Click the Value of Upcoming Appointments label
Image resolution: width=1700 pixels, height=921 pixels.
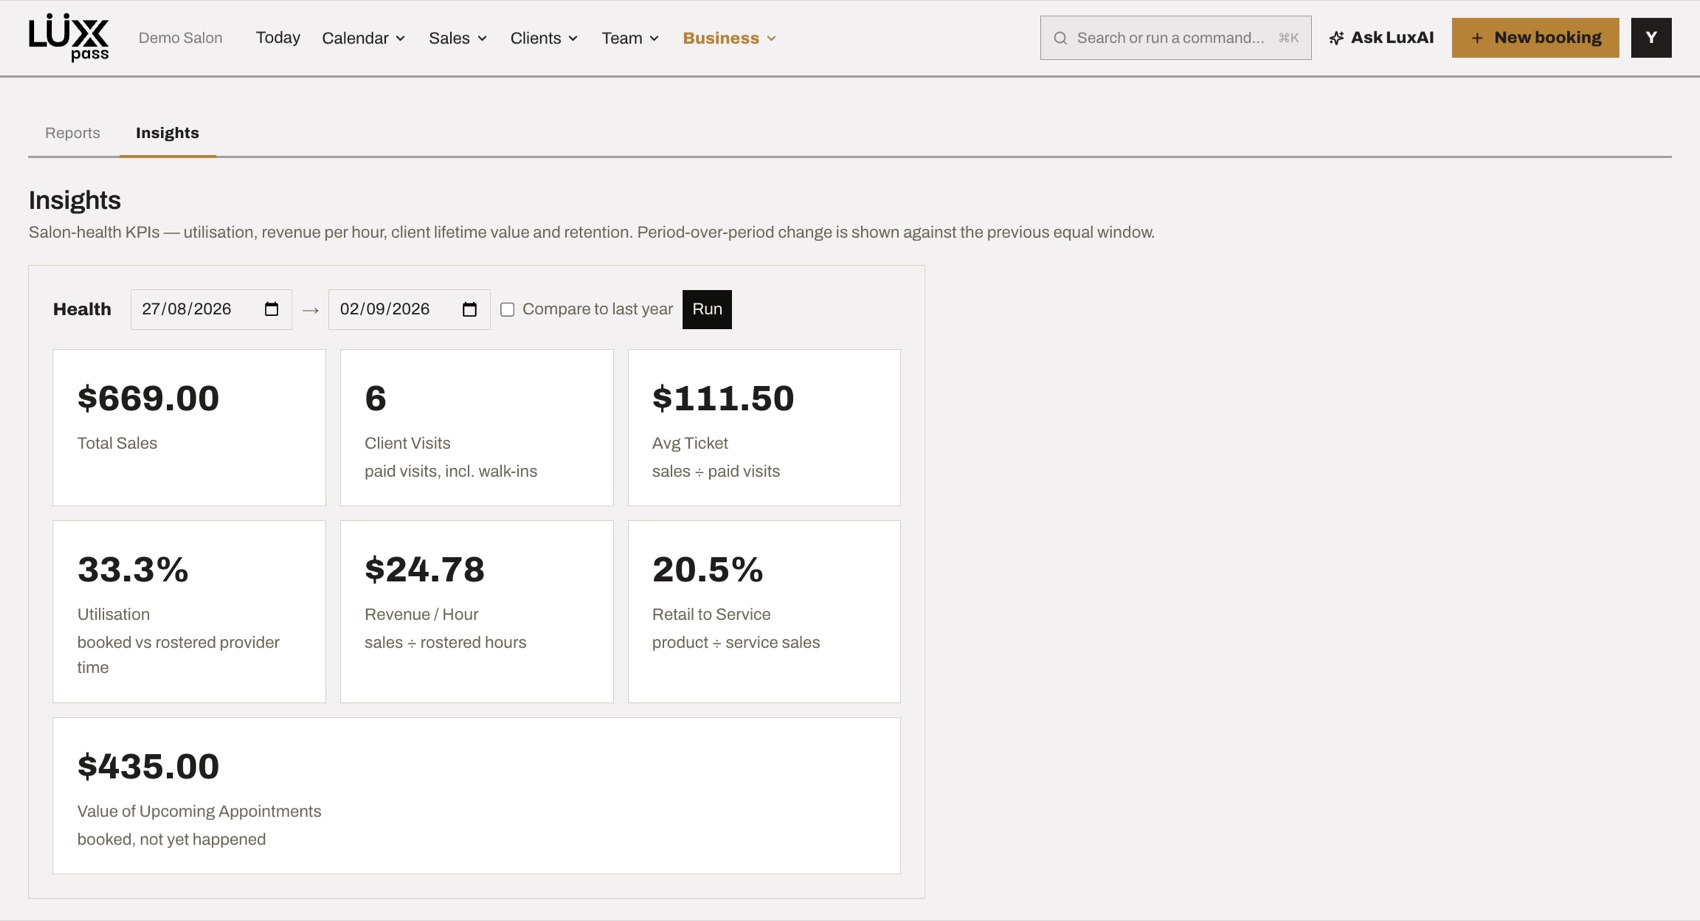199,811
